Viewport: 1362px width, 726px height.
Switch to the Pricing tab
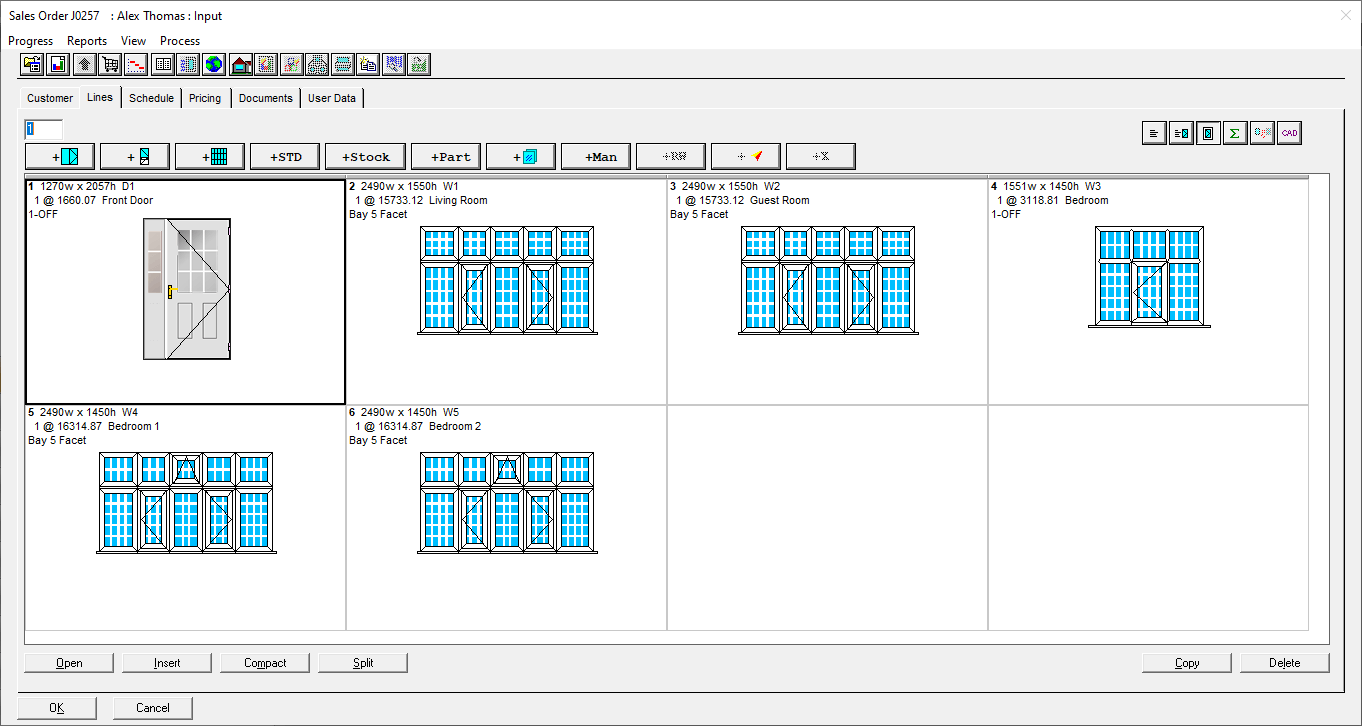[205, 98]
